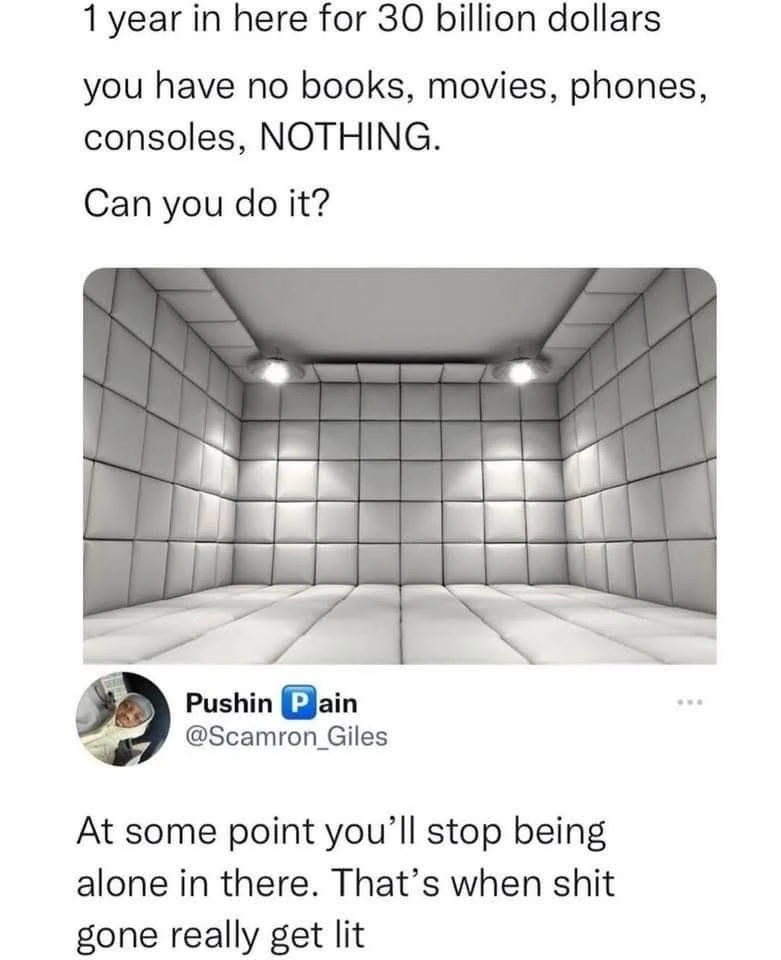Open the Pushin Pain display name

click(271, 703)
